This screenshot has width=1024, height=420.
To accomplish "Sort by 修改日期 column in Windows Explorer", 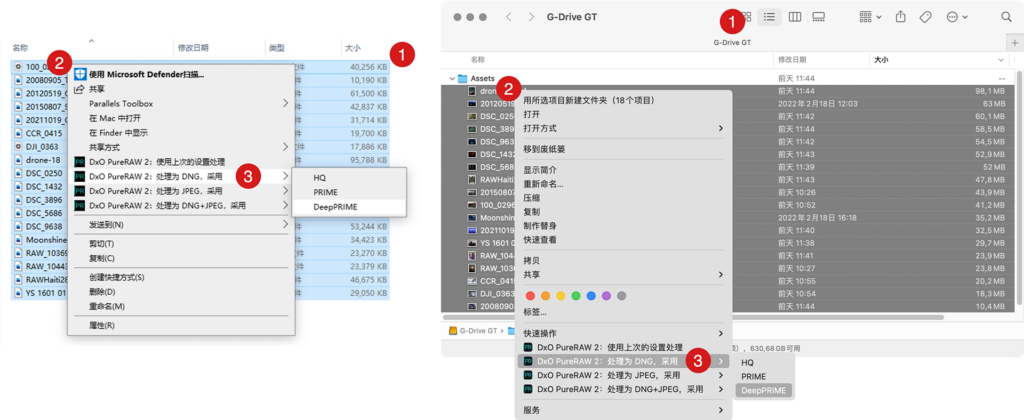I will [193, 48].
